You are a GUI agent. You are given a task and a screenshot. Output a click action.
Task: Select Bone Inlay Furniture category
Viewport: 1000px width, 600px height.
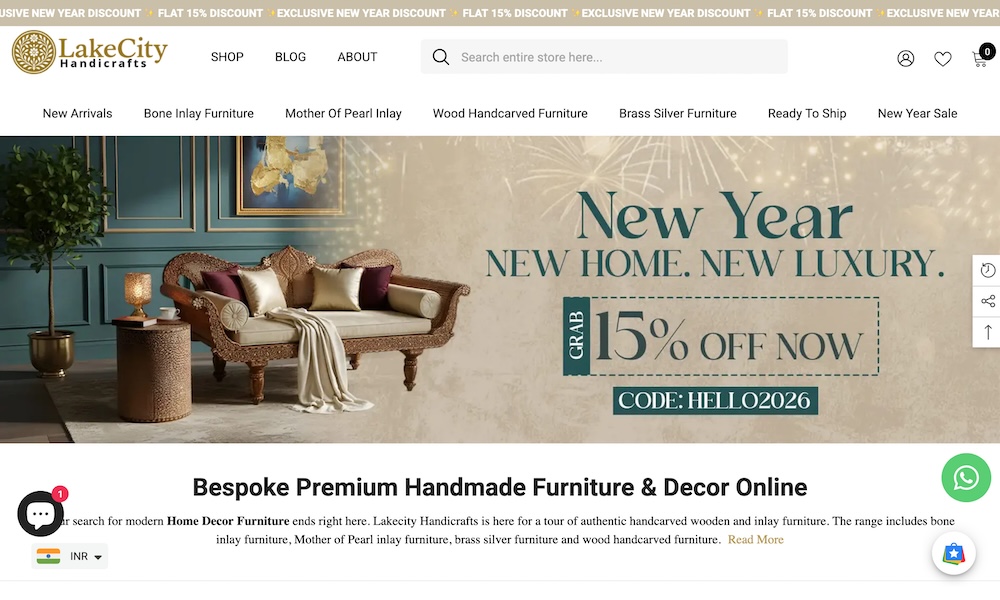tap(198, 113)
